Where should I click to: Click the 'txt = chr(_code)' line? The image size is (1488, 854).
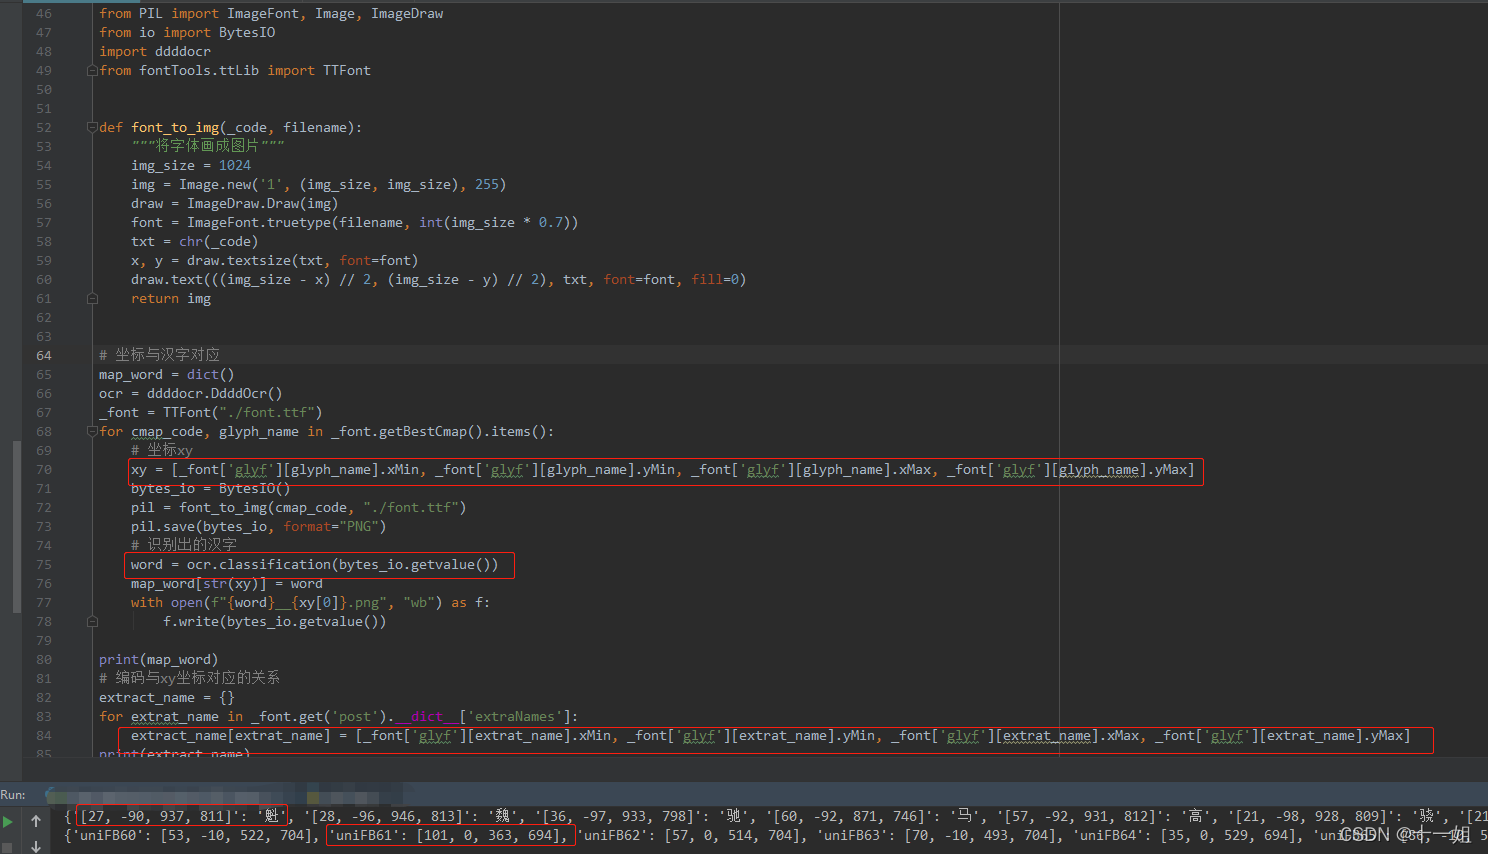pos(194,242)
